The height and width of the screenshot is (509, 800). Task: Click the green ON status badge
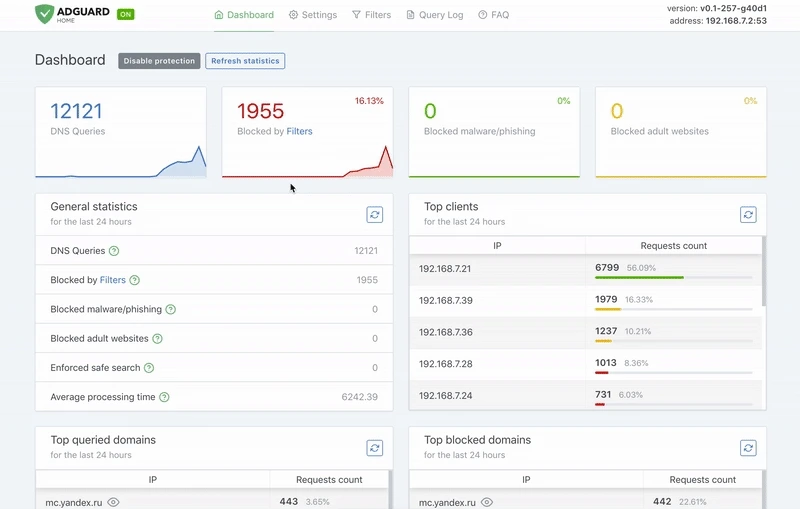[x=126, y=14]
